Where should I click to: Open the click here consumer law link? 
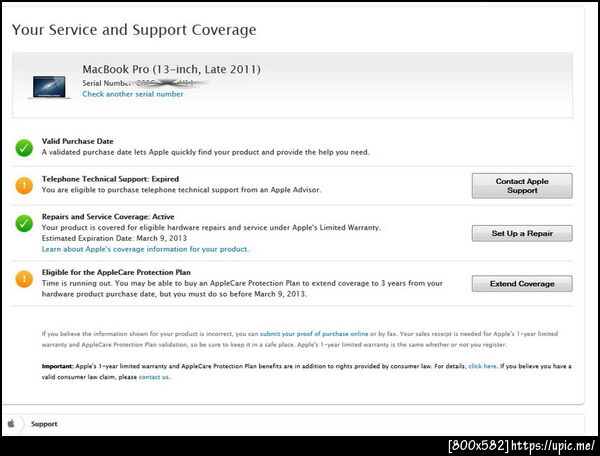pyautogui.click(x=483, y=366)
